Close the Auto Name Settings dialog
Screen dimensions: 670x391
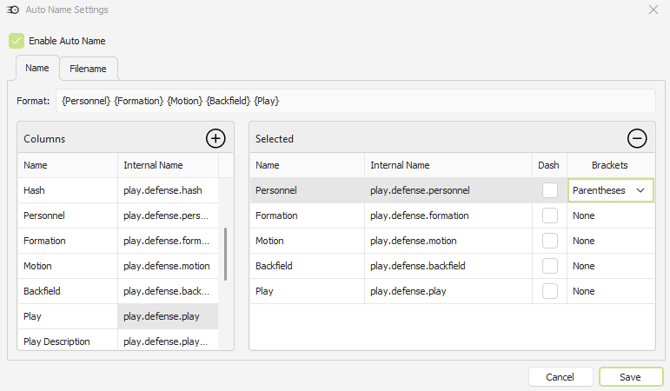click(x=653, y=9)
